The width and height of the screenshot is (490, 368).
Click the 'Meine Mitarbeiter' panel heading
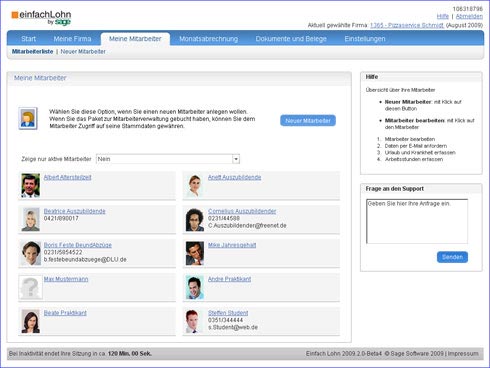40,78
